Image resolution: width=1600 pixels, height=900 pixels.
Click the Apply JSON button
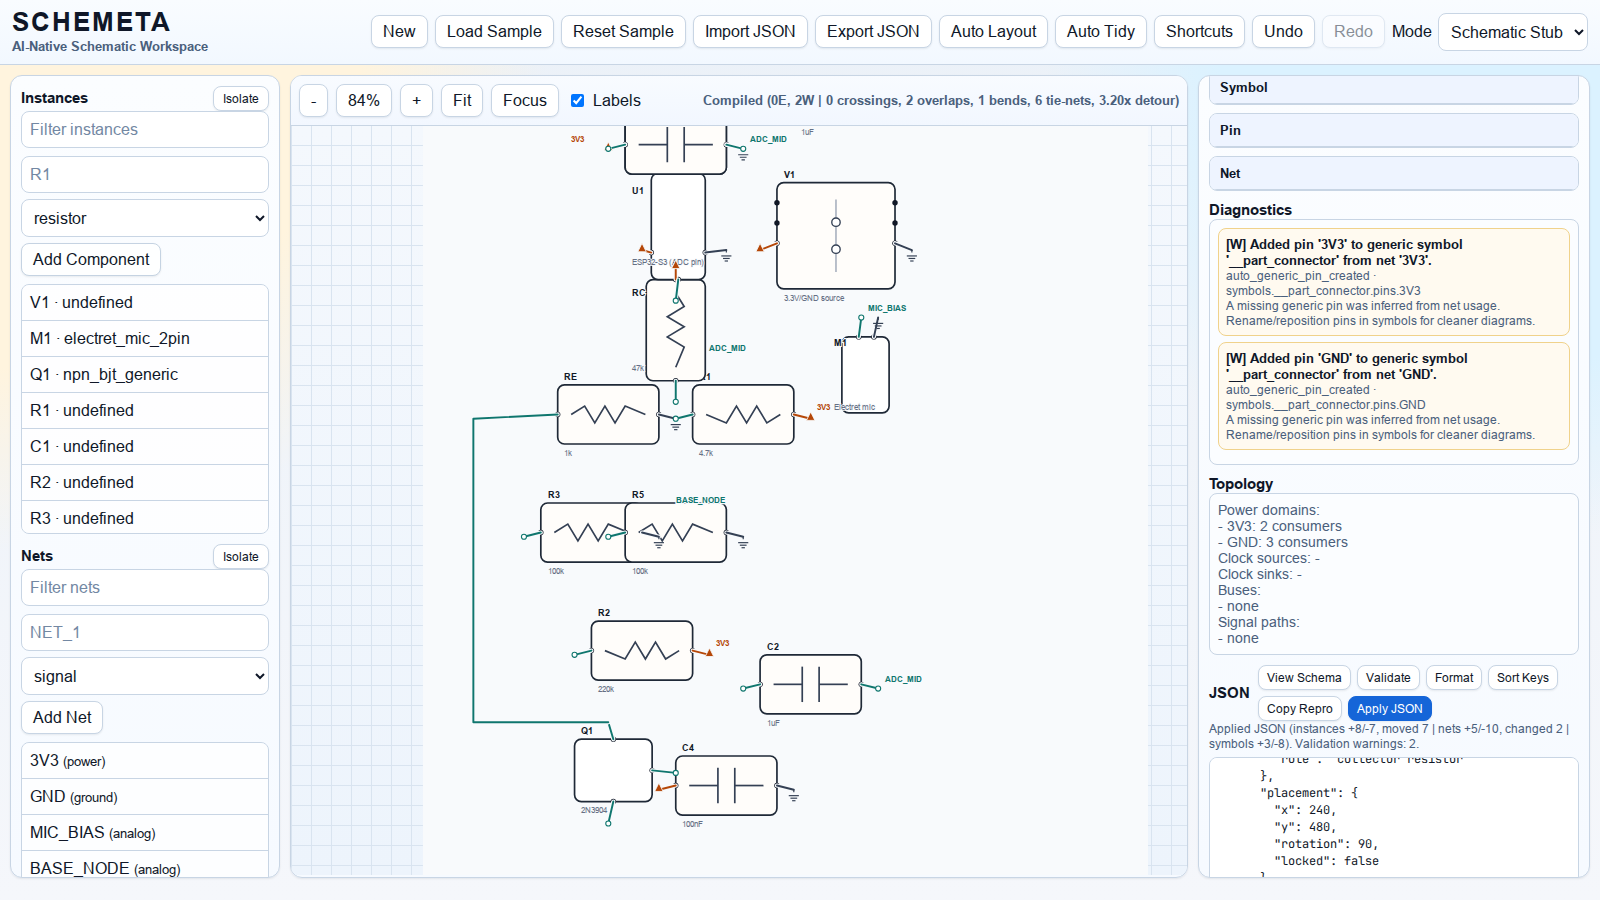coord(1389,708)
